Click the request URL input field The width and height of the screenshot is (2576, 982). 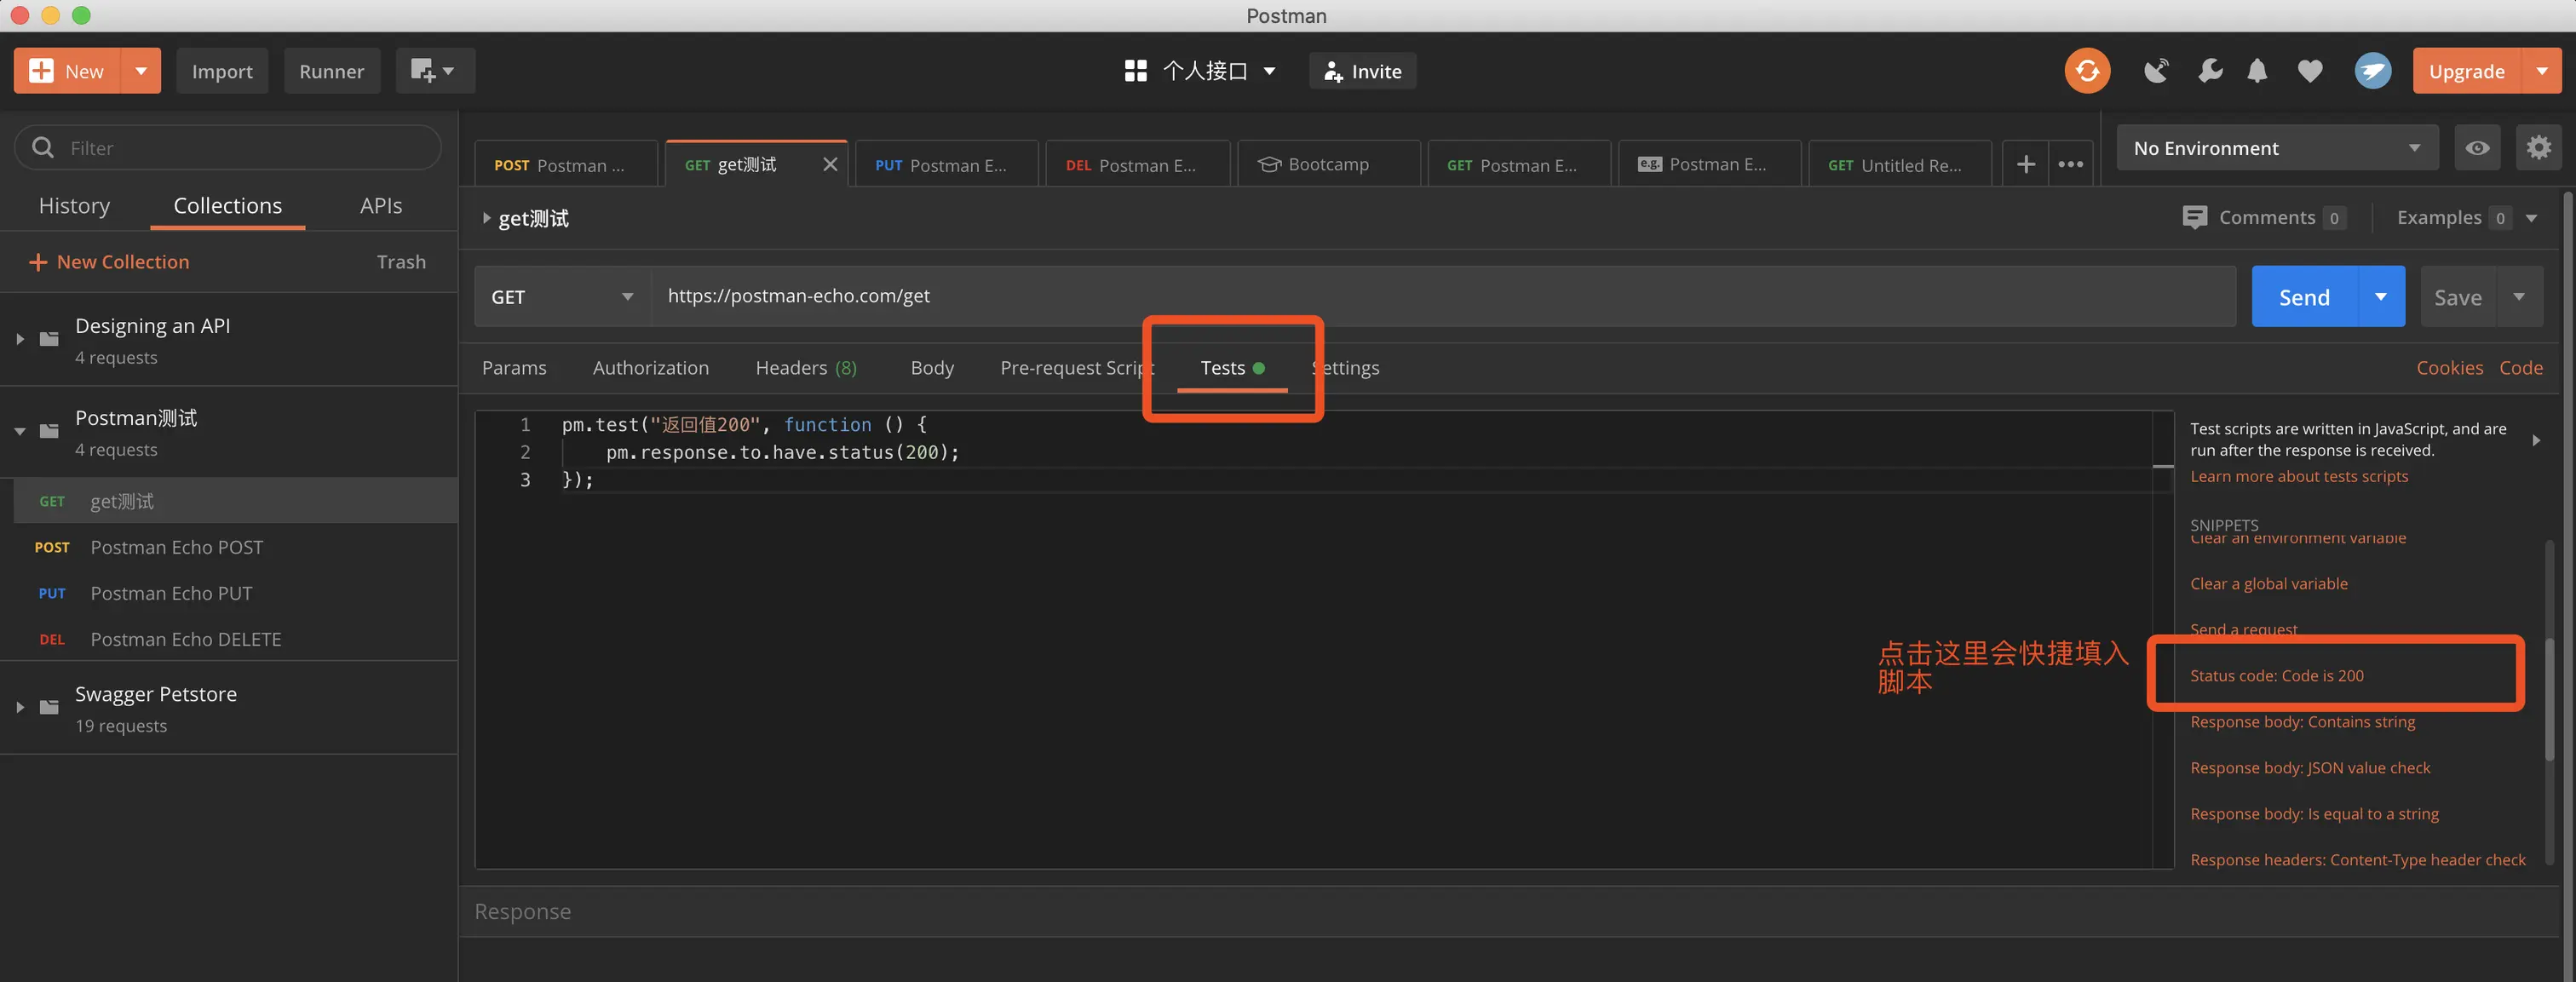(x=1440, y=296)
